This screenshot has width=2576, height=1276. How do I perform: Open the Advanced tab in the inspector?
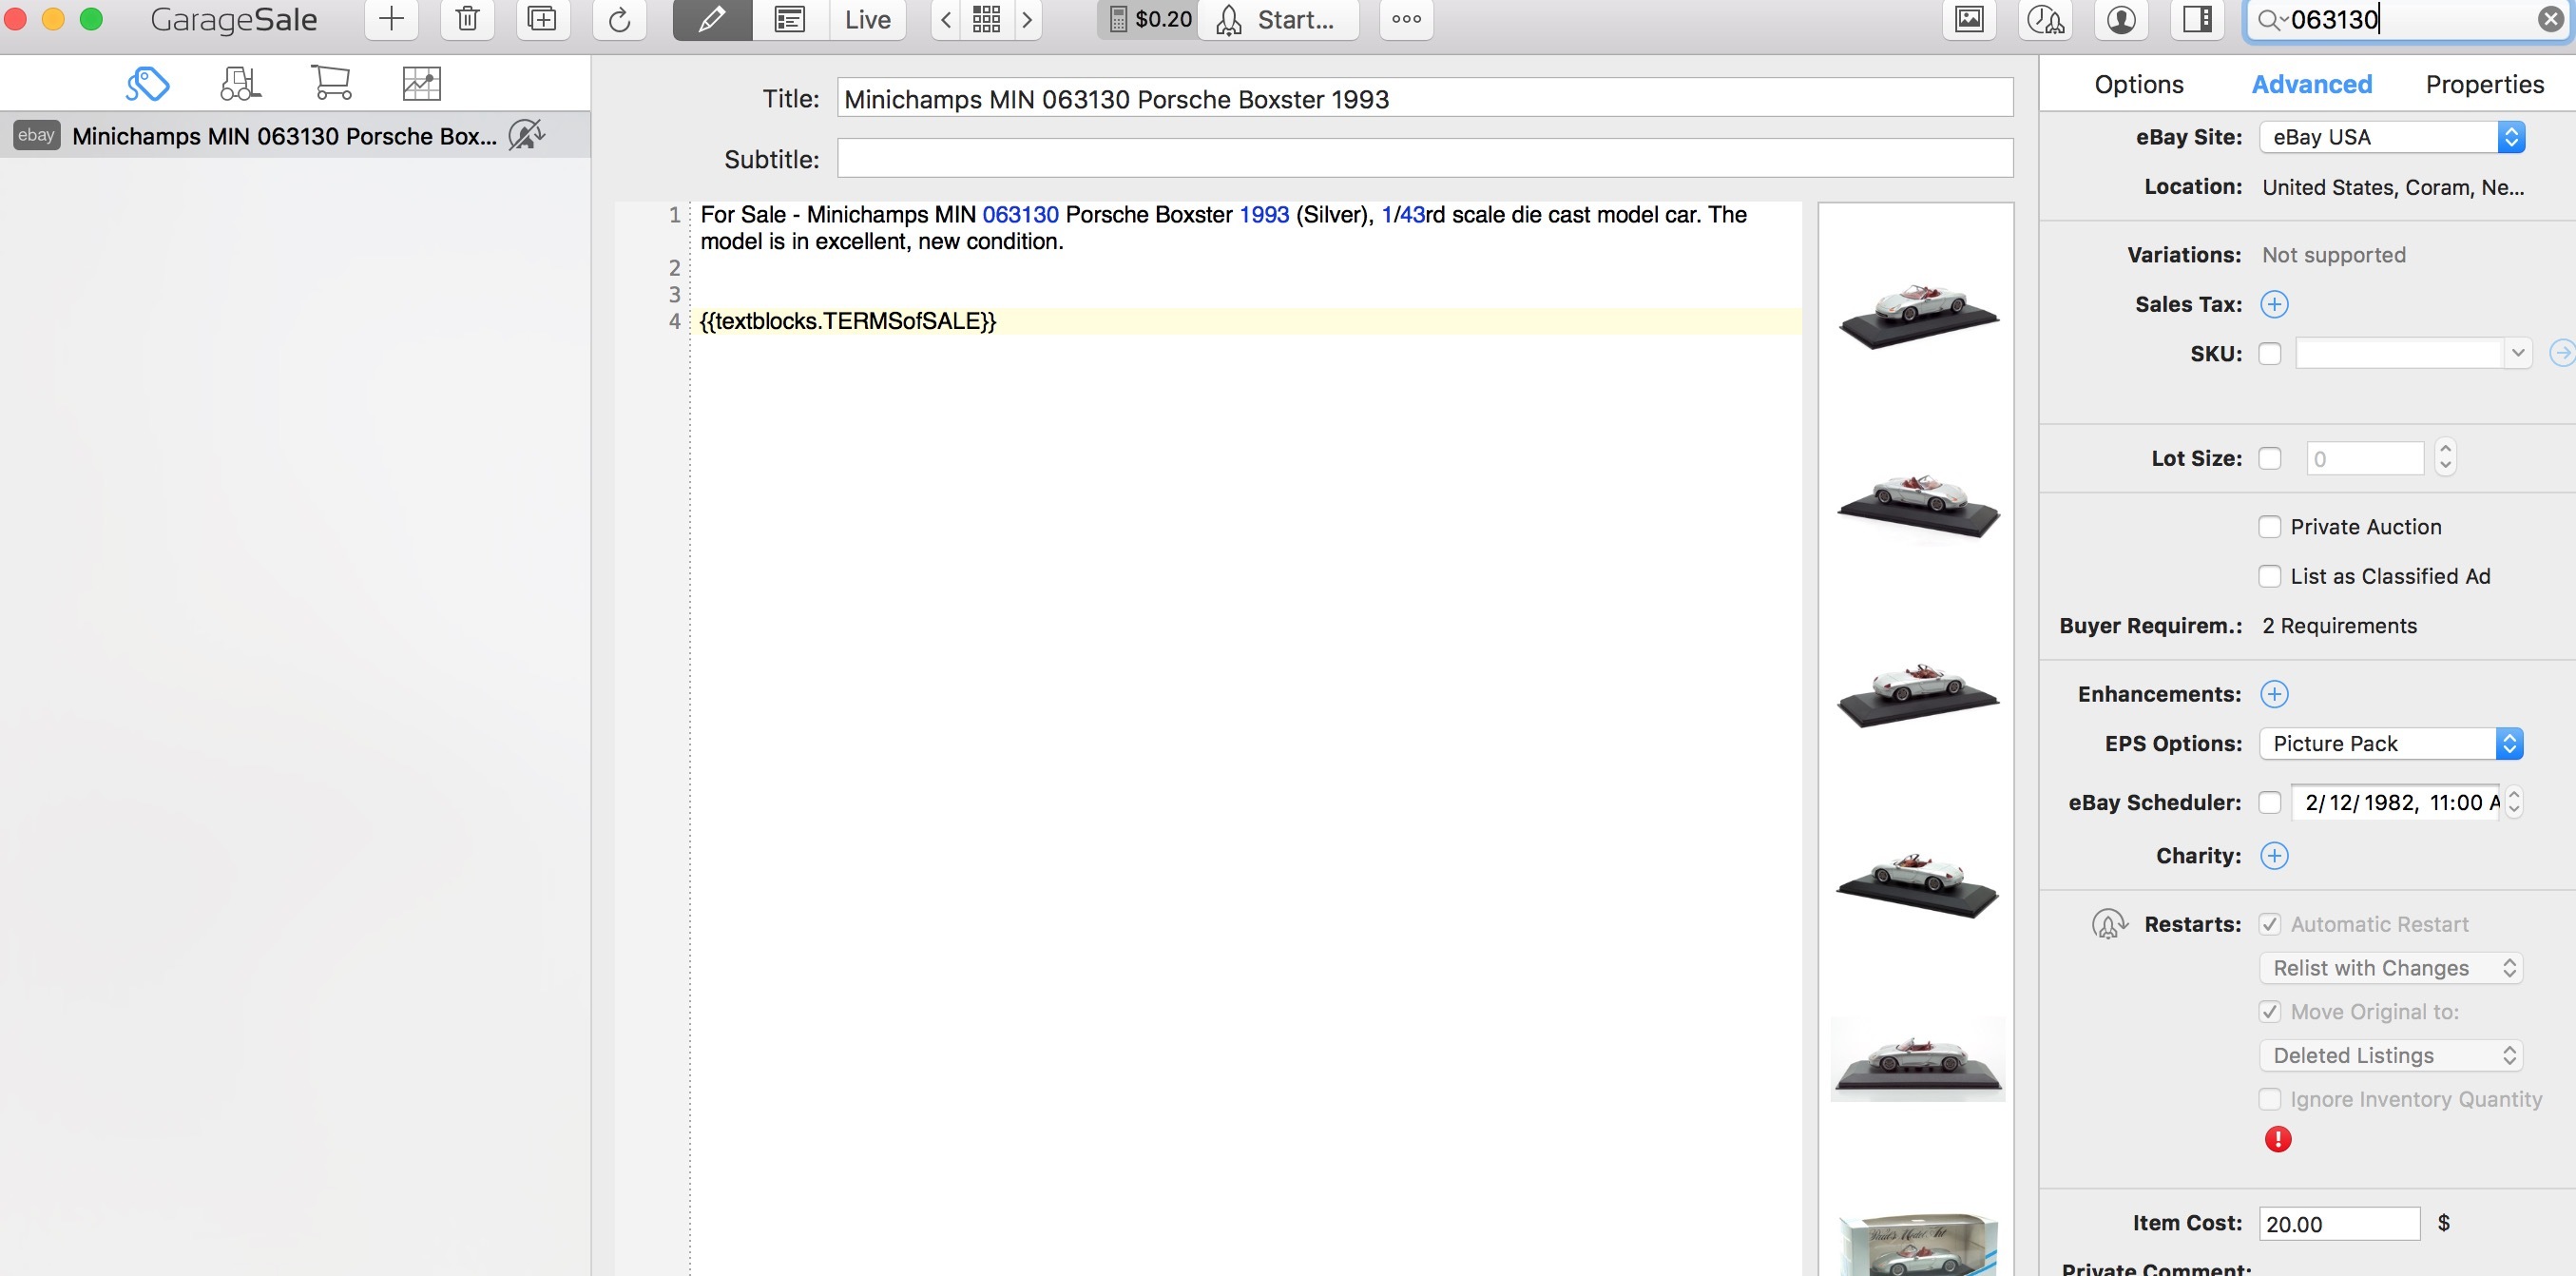point(2311,84)
